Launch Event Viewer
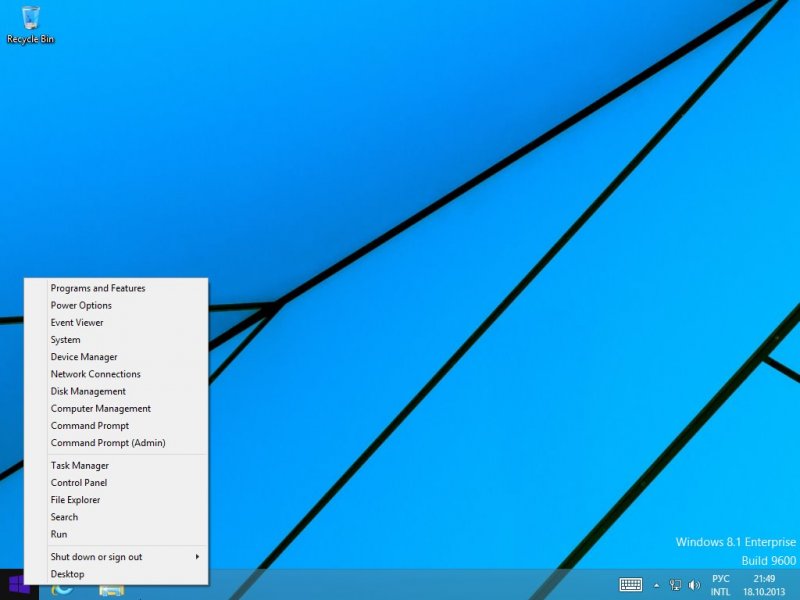Viewport: 800px width, 600px height. coord(116,322)
